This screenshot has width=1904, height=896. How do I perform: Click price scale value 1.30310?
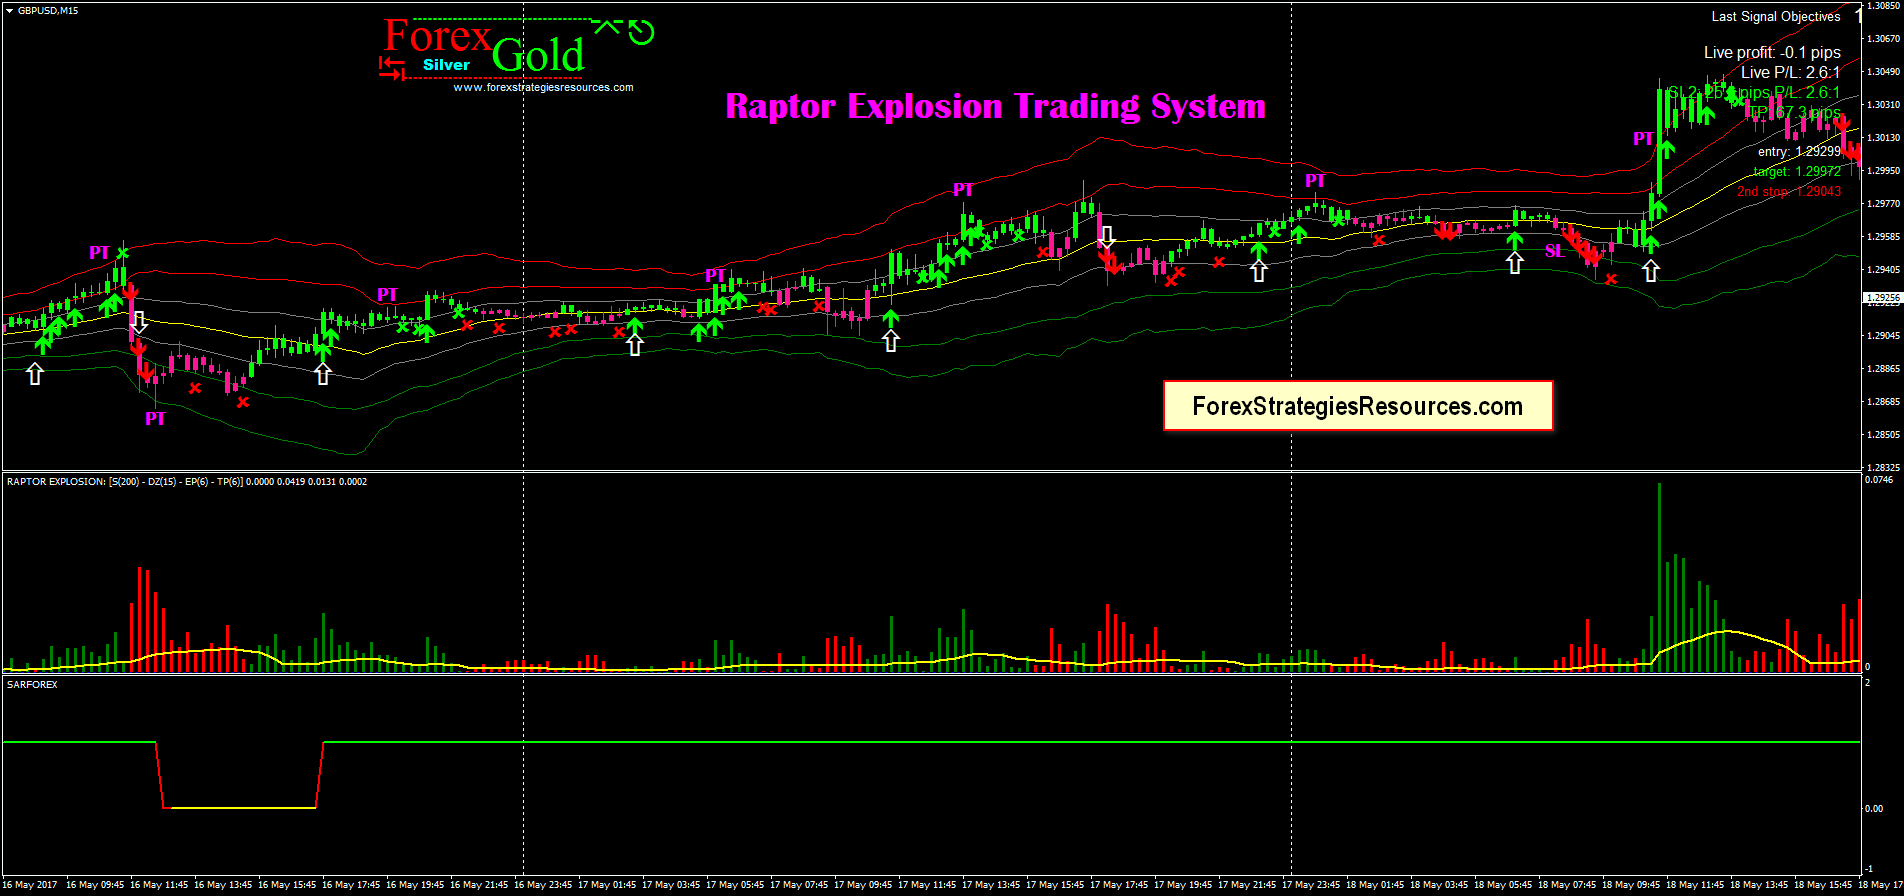(x=1884, y=105)
